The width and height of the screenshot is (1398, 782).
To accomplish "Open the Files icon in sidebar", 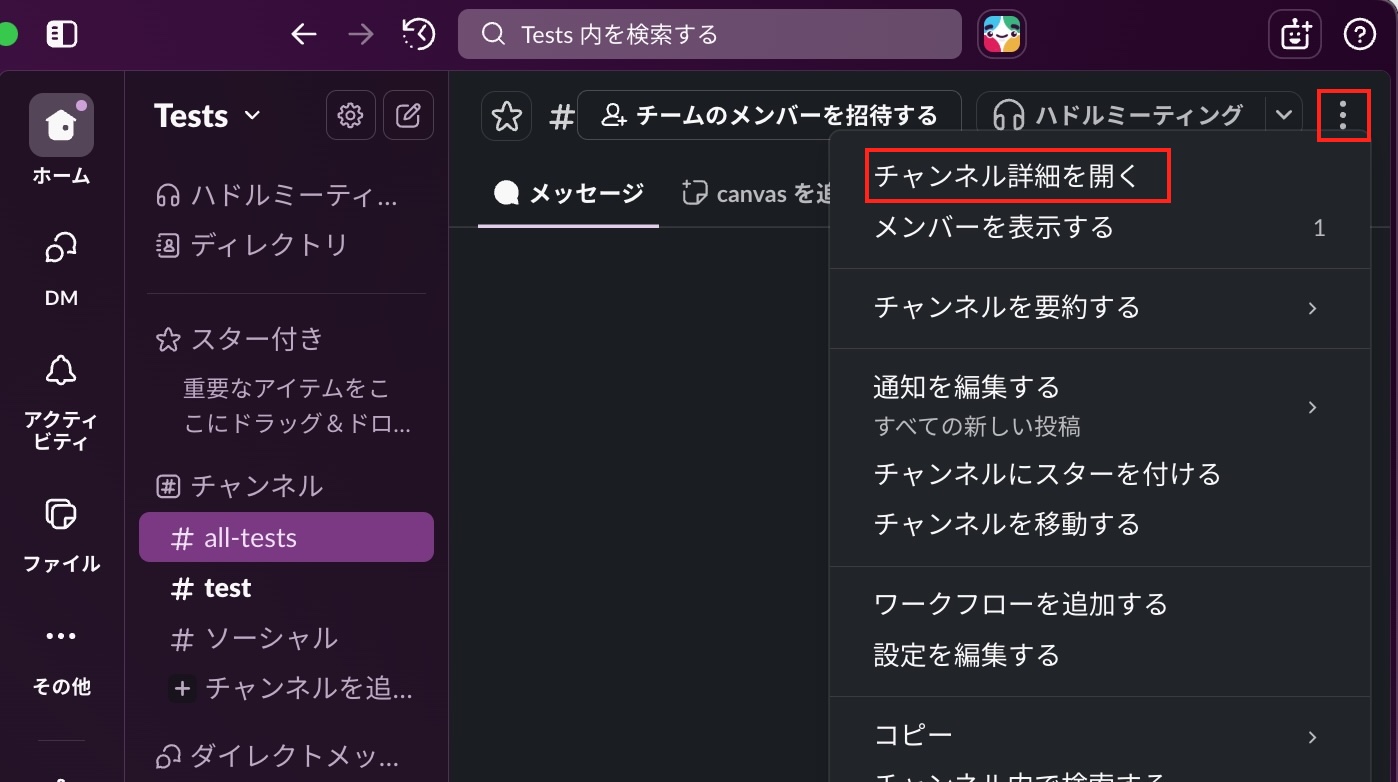I will [x=61, y=516].
